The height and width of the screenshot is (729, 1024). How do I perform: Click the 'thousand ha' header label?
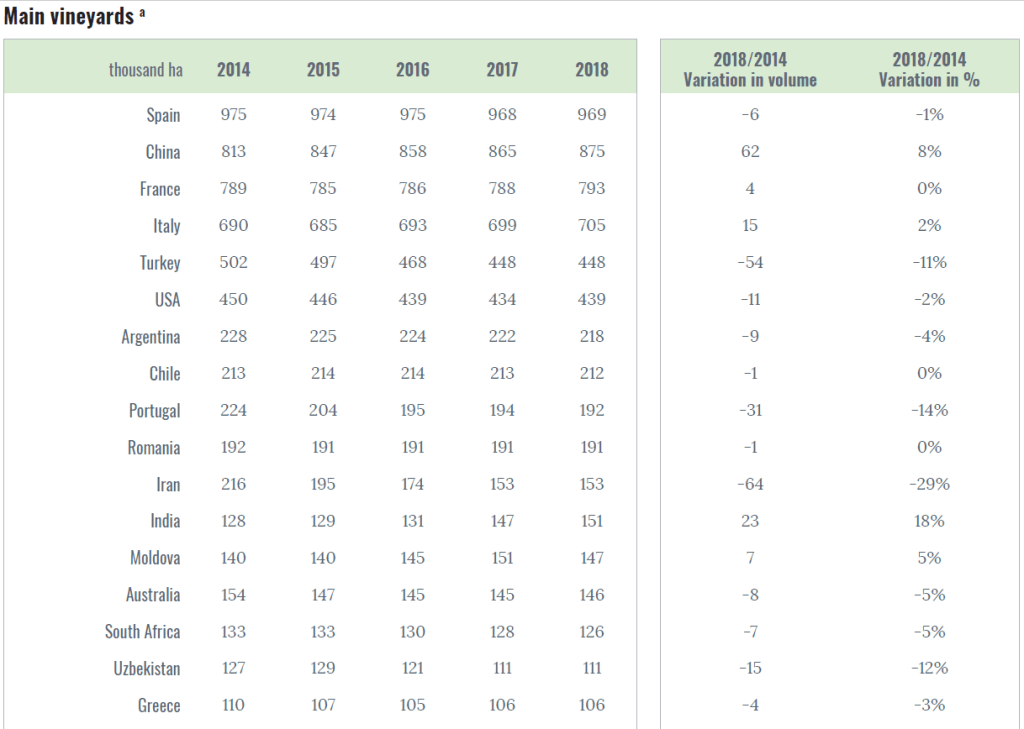pyautogui.click(x=145, y=70)
